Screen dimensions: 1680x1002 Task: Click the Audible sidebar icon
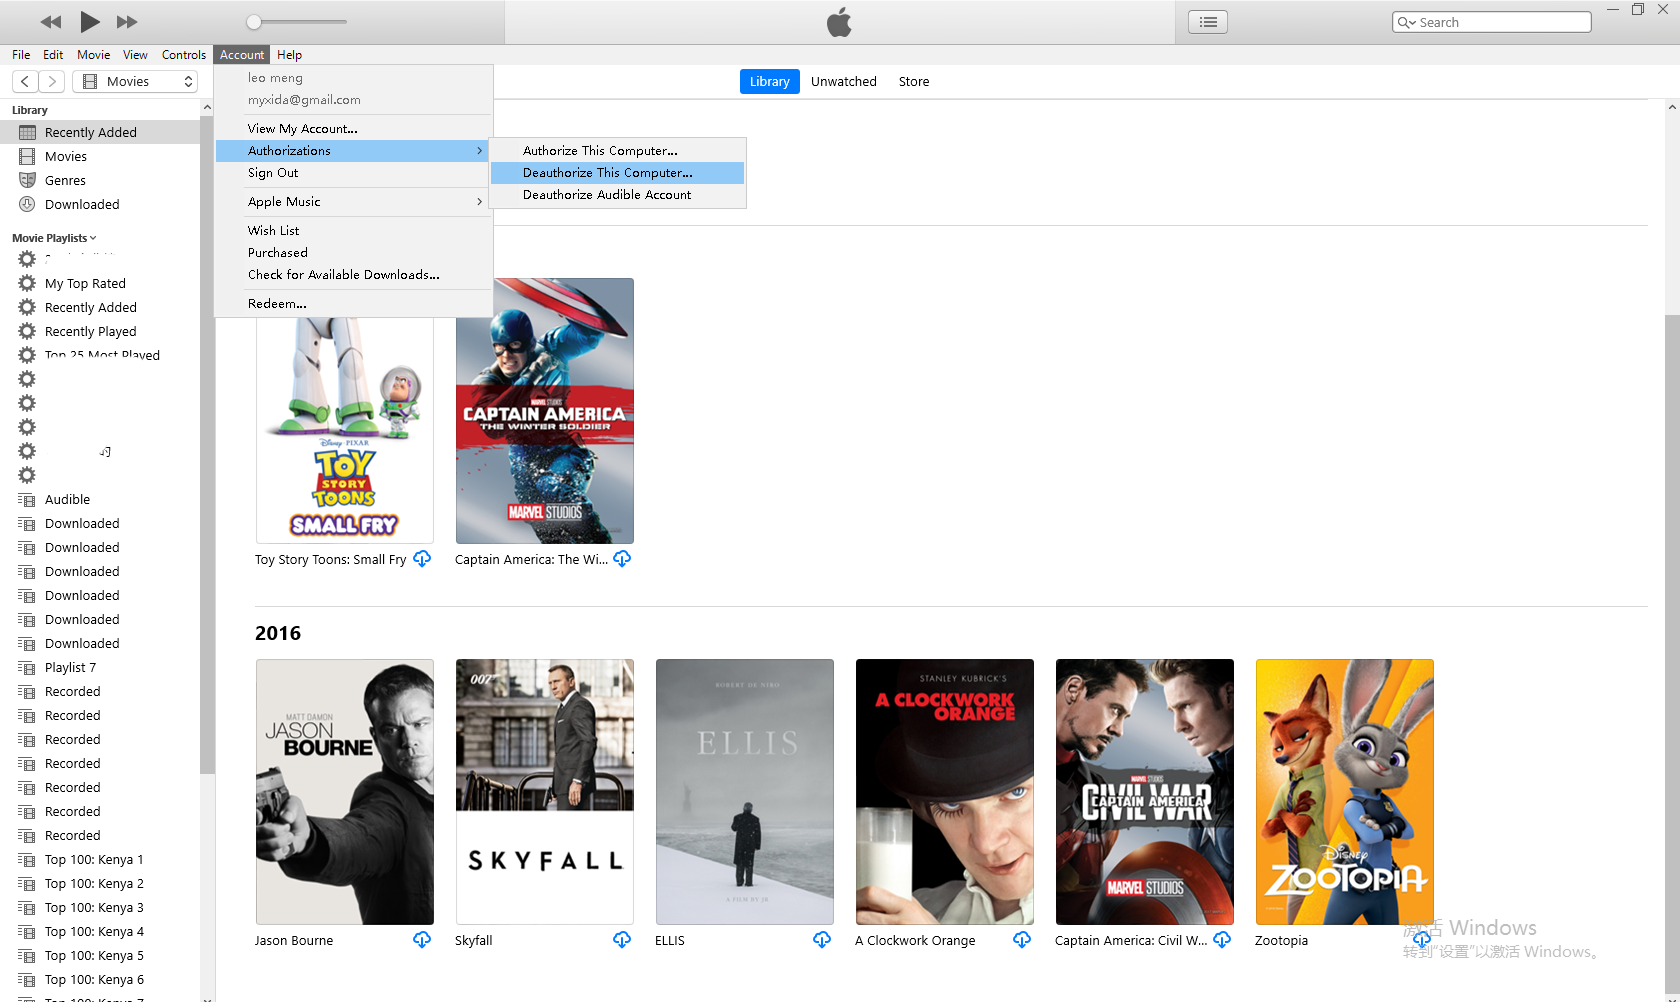click(27, 499)
